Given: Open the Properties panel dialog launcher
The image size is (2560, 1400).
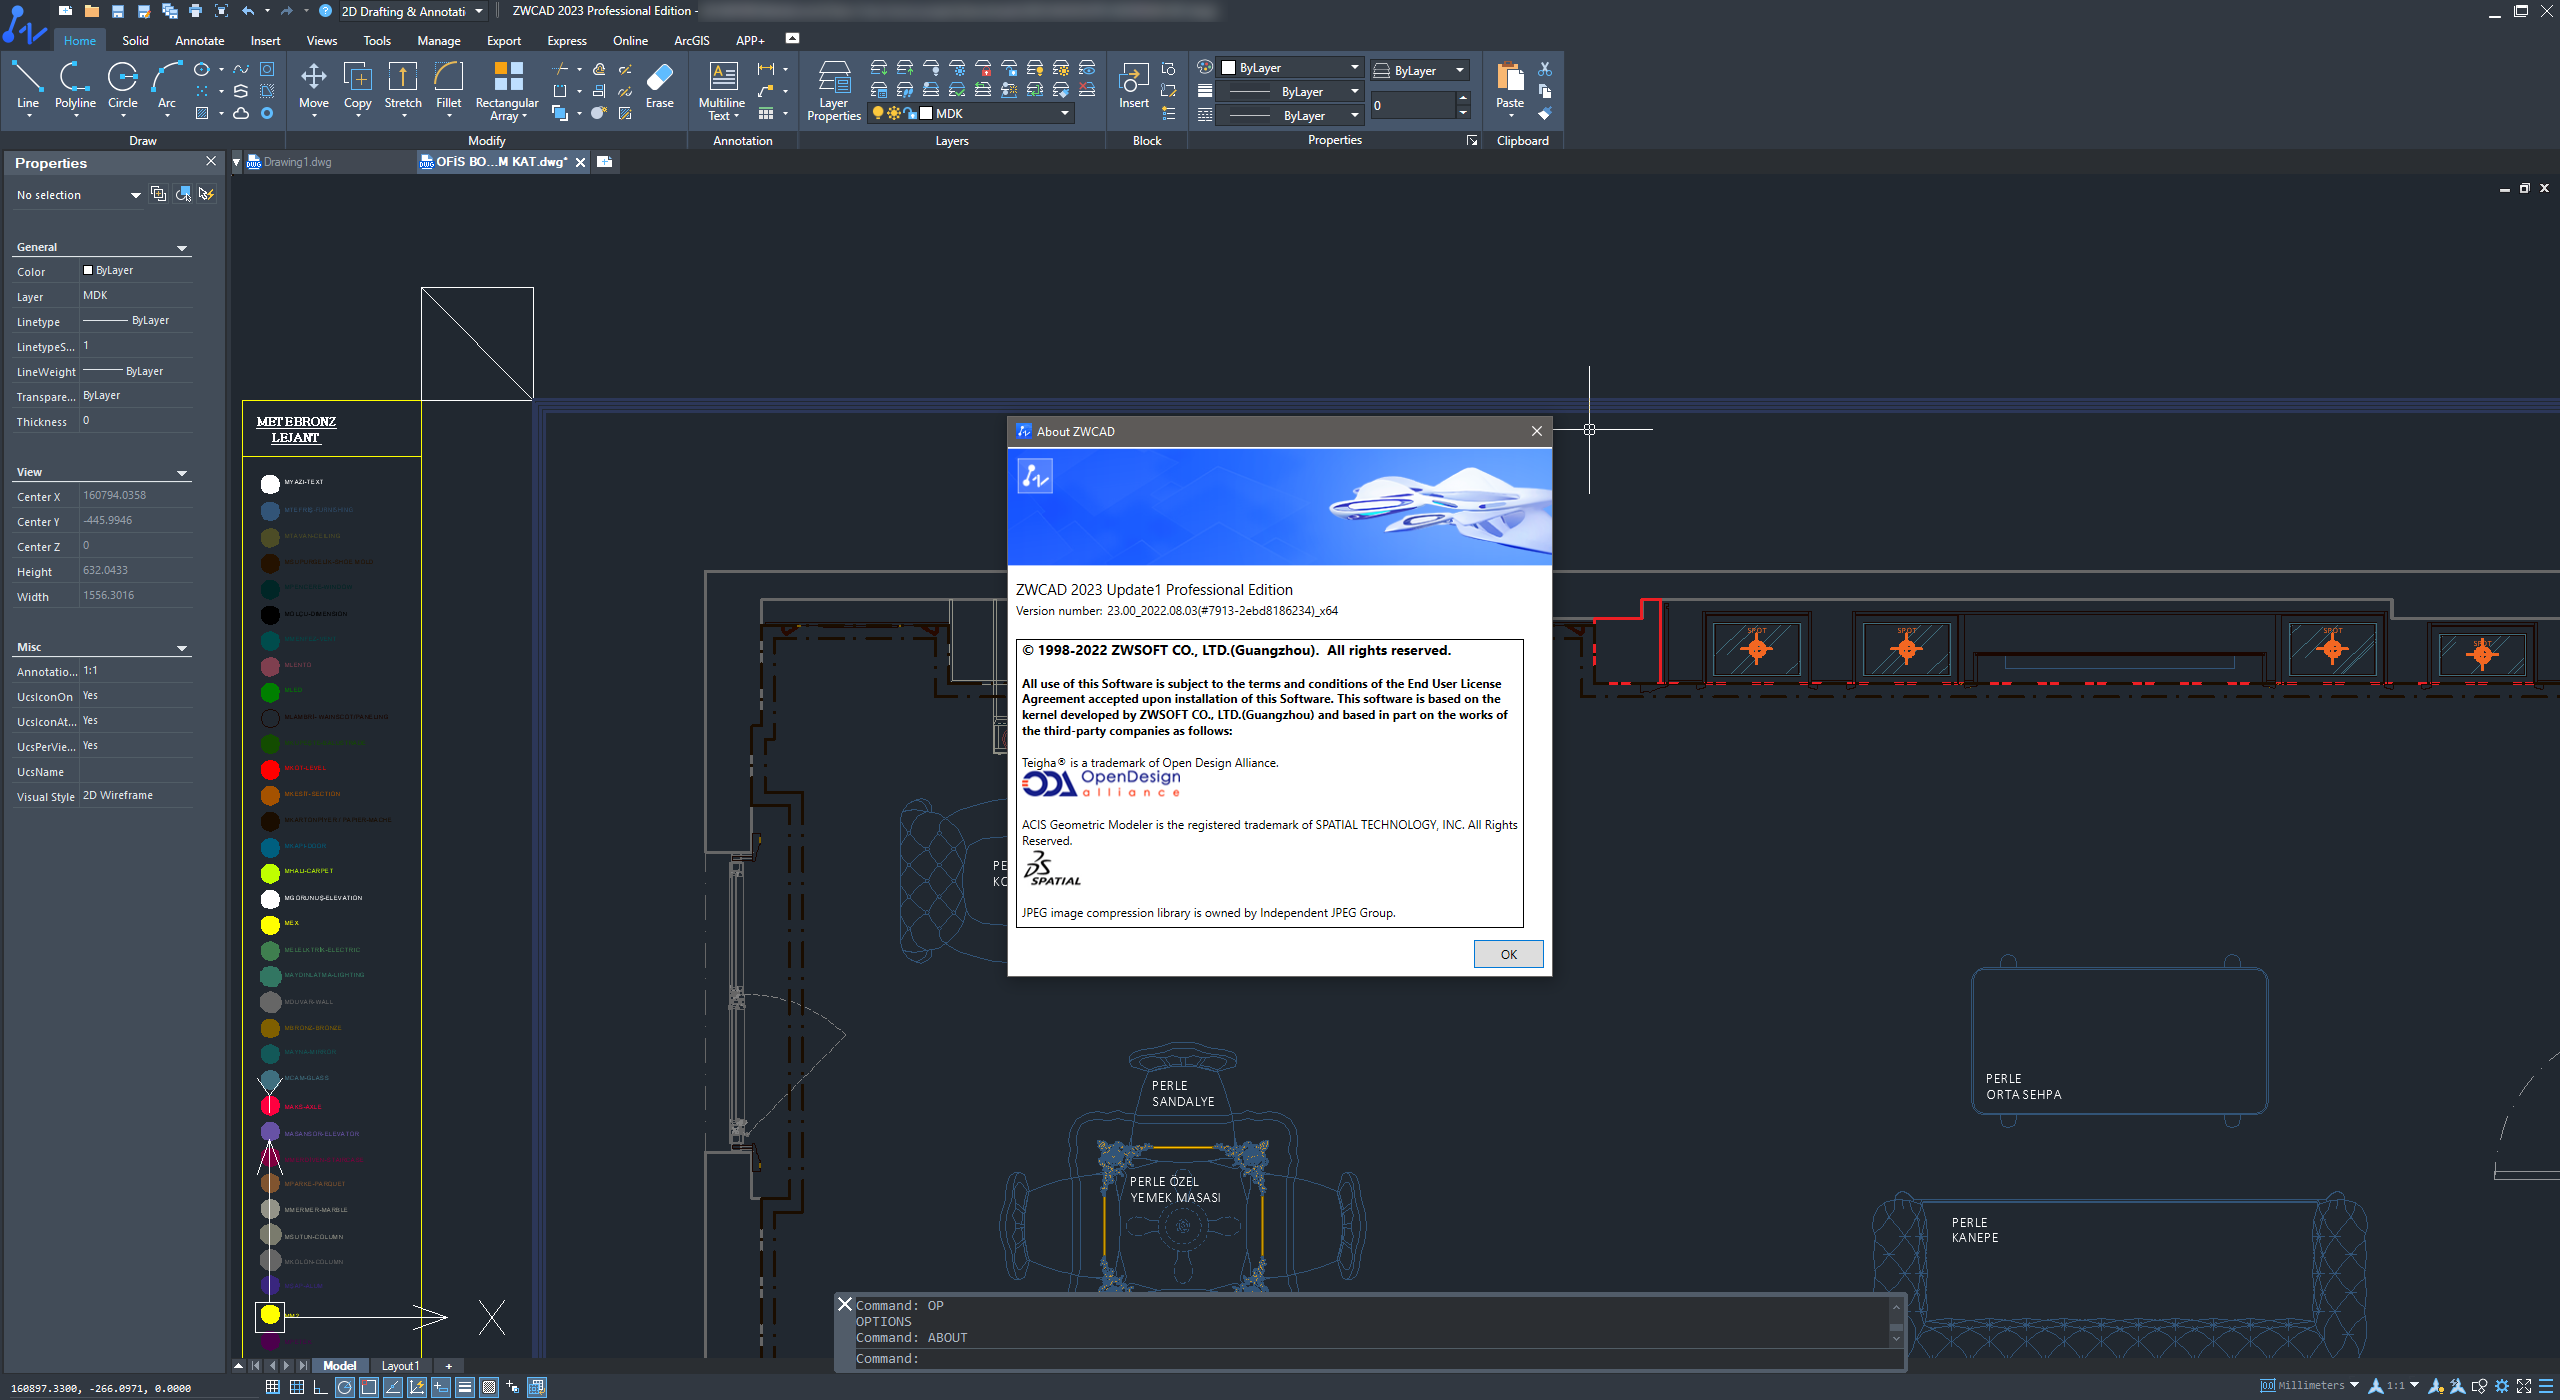Looking at the screenshot, I should [1472, 141].
